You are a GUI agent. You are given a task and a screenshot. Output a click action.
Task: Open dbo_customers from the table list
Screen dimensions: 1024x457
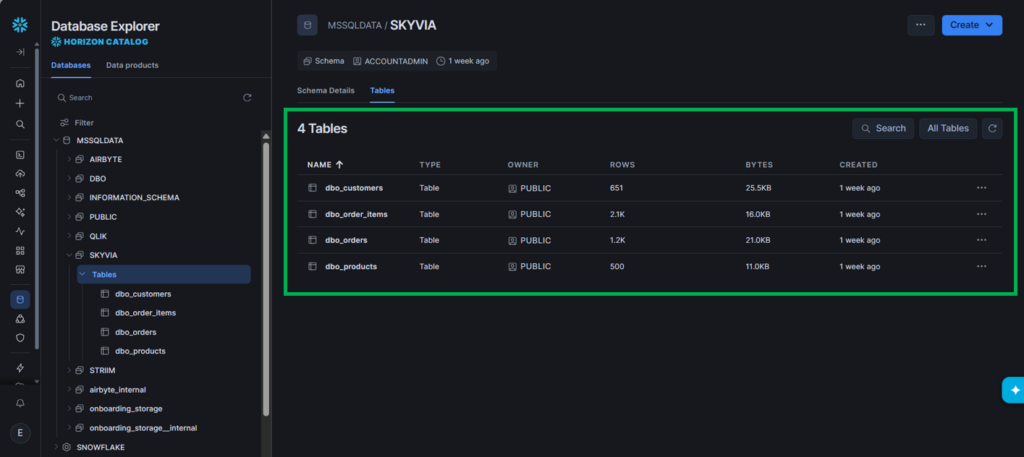[354, 188]
